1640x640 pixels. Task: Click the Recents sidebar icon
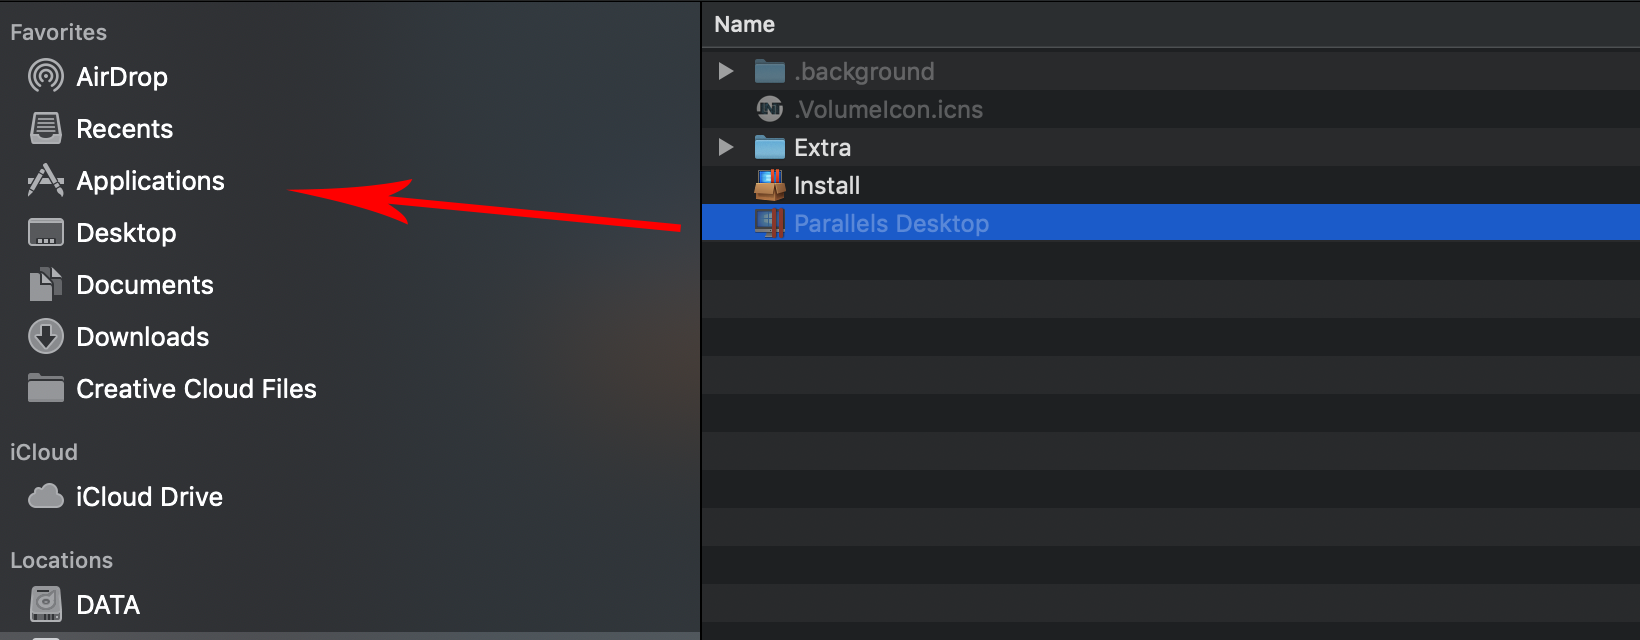tap(46, 129)
